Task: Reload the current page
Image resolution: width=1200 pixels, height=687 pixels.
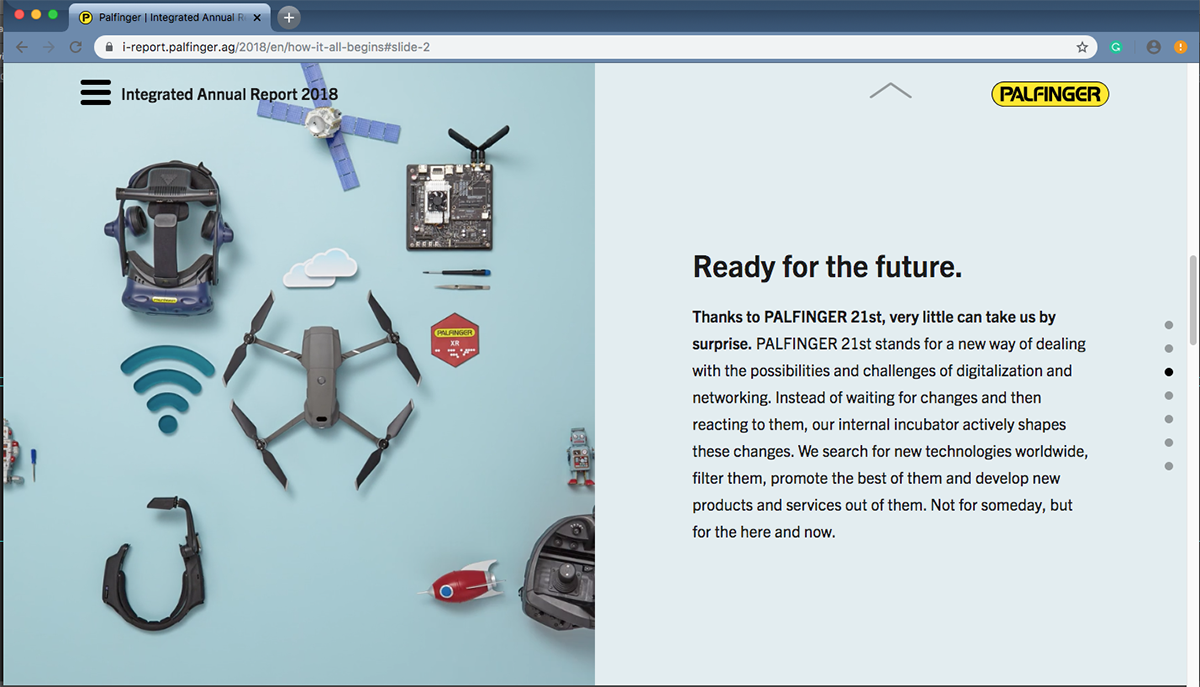Action: click(75, 47)
